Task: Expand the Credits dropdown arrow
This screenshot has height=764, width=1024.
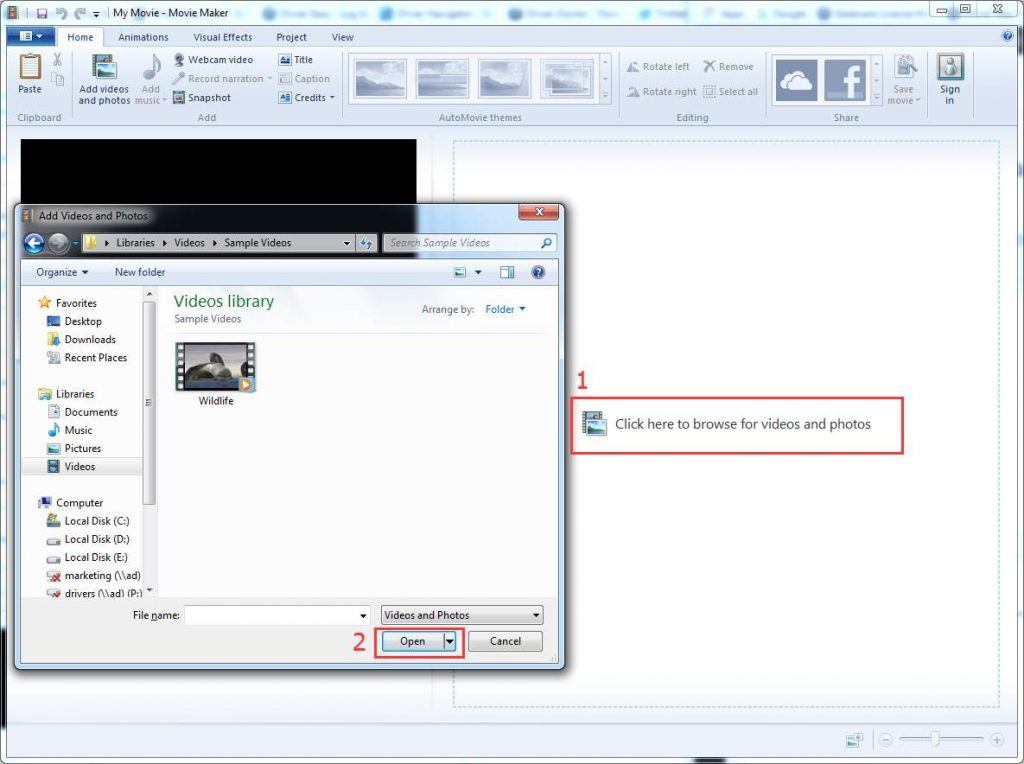Action: [332, 97]
